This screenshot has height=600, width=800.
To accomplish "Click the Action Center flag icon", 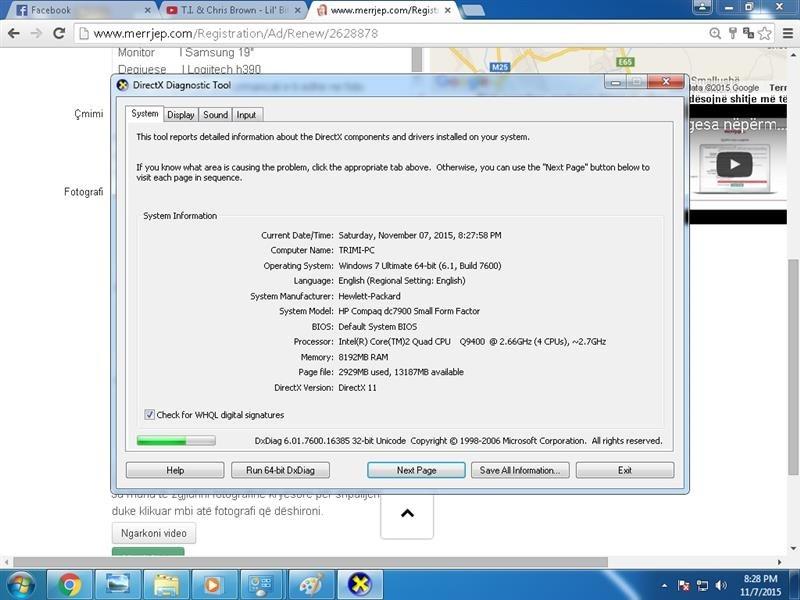I will (684, 586).
